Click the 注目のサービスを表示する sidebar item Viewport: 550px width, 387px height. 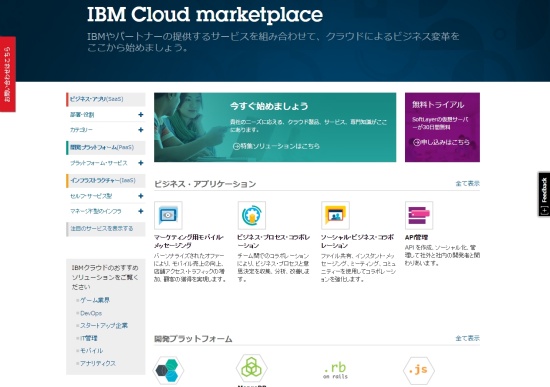point(106,229)
